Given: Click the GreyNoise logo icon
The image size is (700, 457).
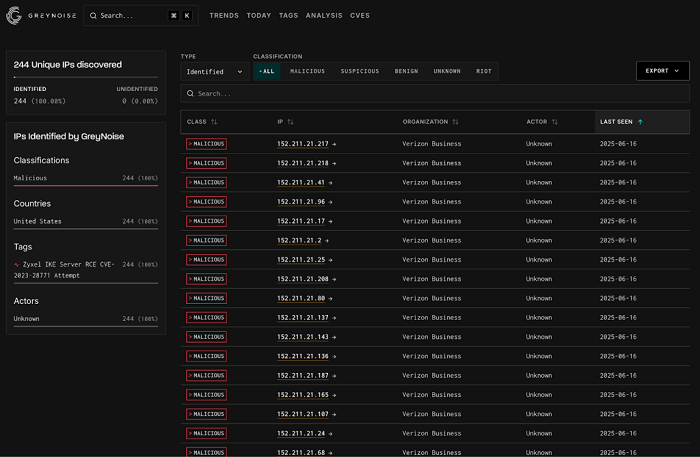Looking at the screenshot, I should (x=14, y=16).
